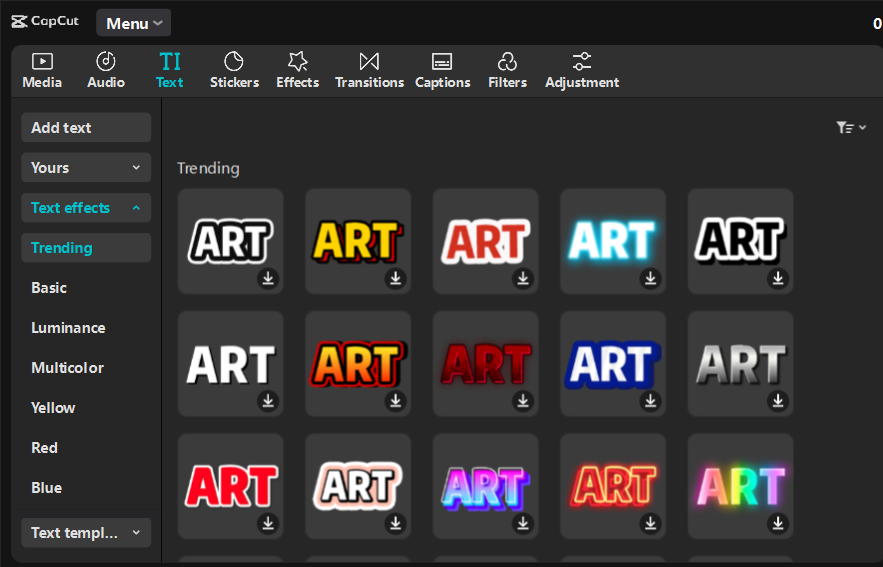Download the cyan glowing ART text effect

(x=651, y=278)
